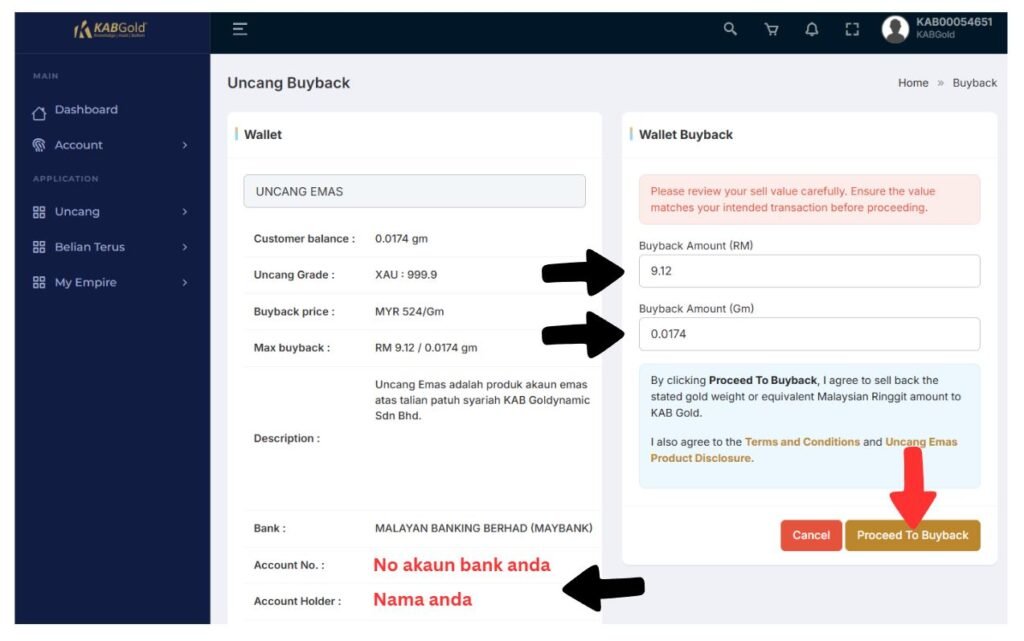Screen dimensions: 1024x641
Task: Open the notifications bell
Action: tap(812, 29)
